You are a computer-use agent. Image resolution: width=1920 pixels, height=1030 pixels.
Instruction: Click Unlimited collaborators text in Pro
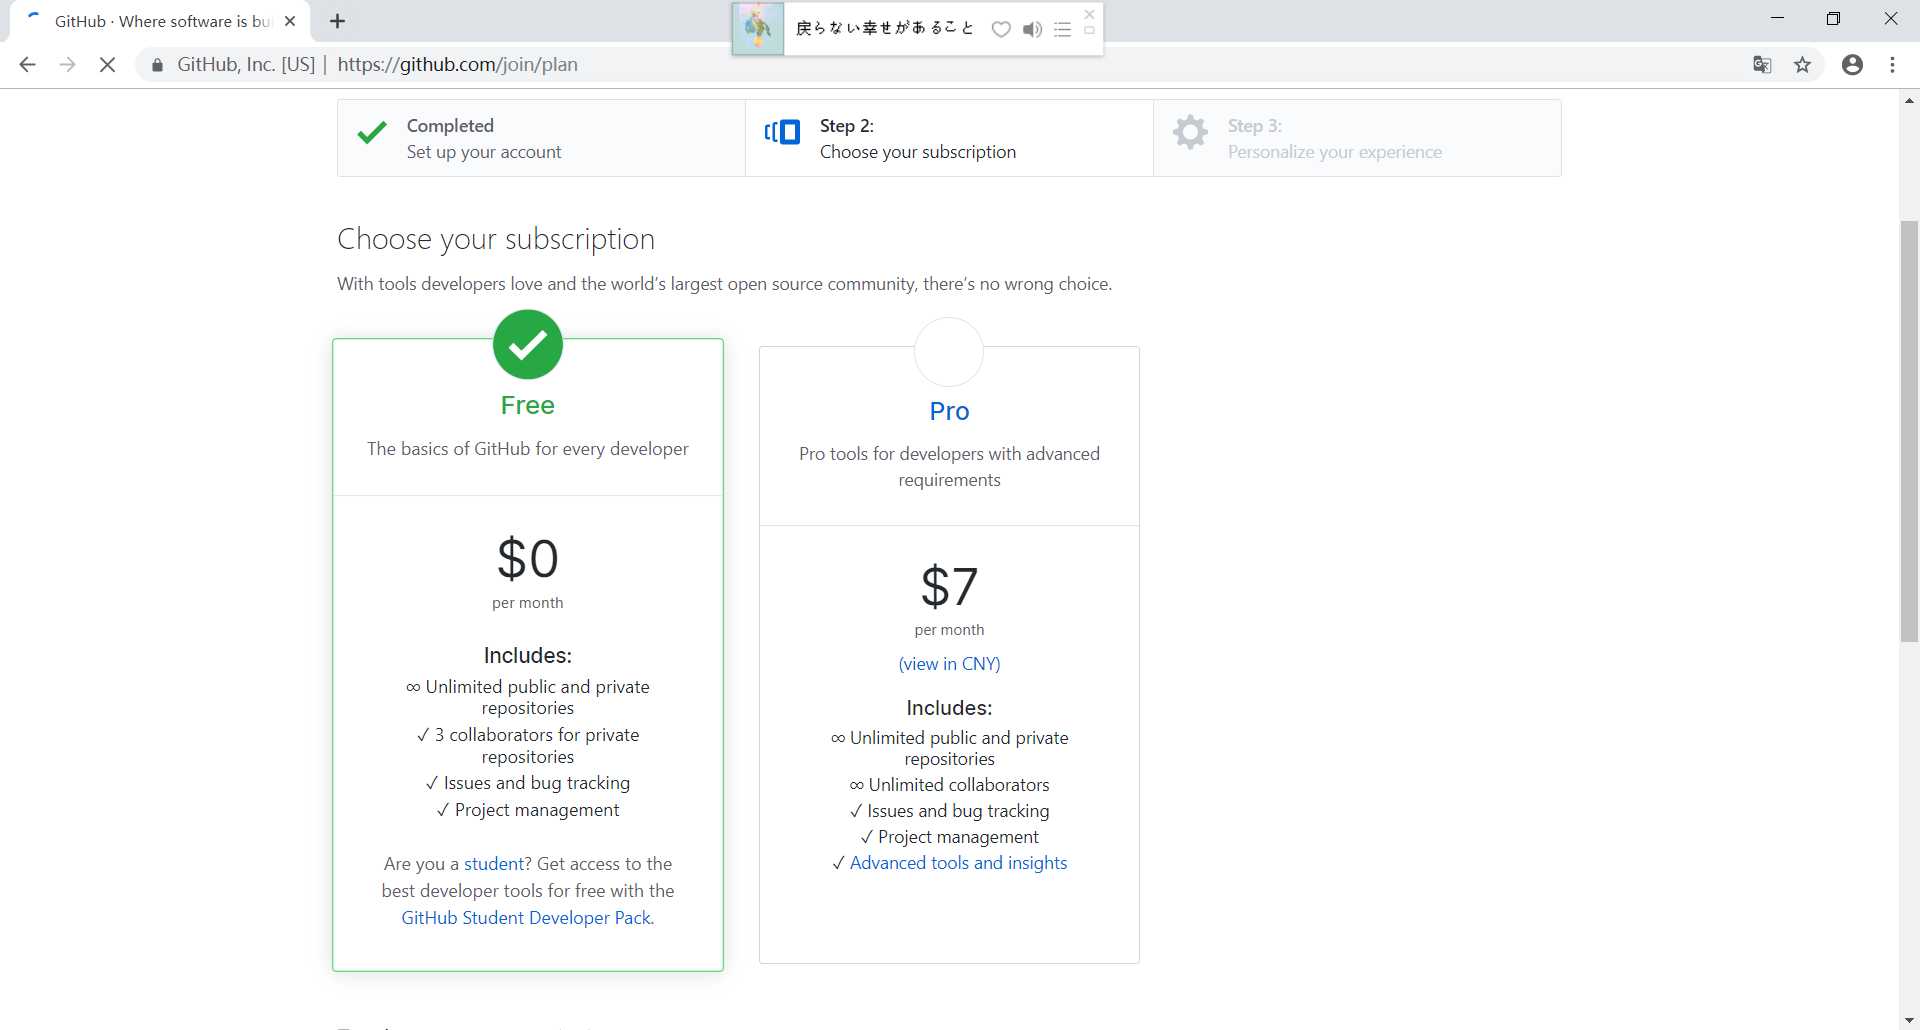click(949, 785)
